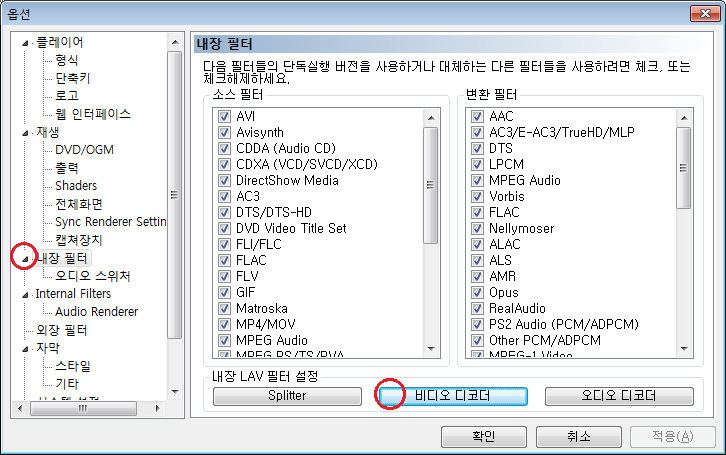The width and height of the screenshot is (726, 455).
Task: Close the 옵션 dialog window
Action: tap(705, 13)
